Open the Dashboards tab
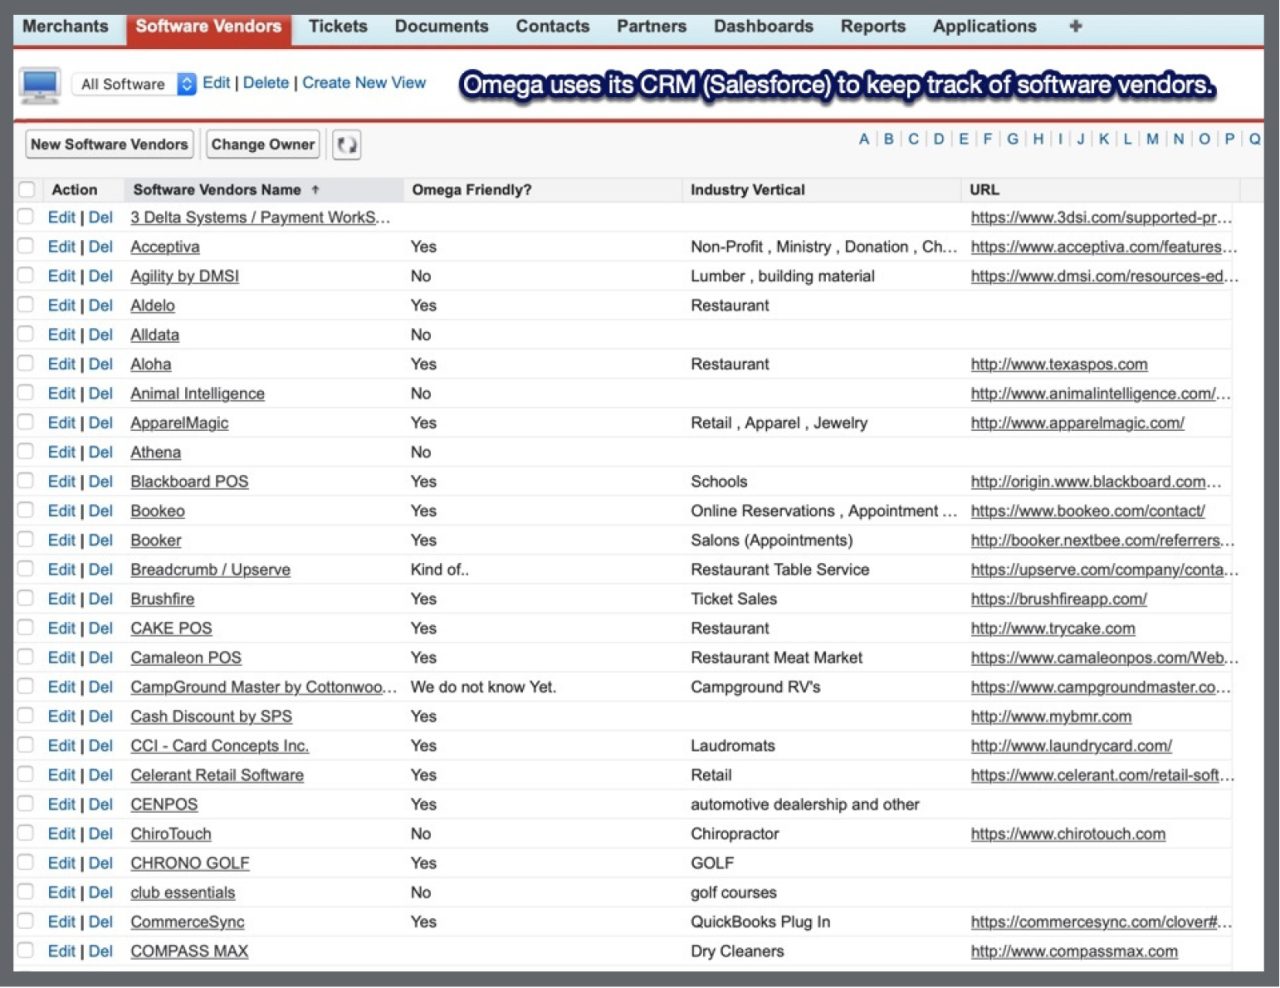Image resolution: width=1280 pixels, height=988 pixels. coord(763,26)
